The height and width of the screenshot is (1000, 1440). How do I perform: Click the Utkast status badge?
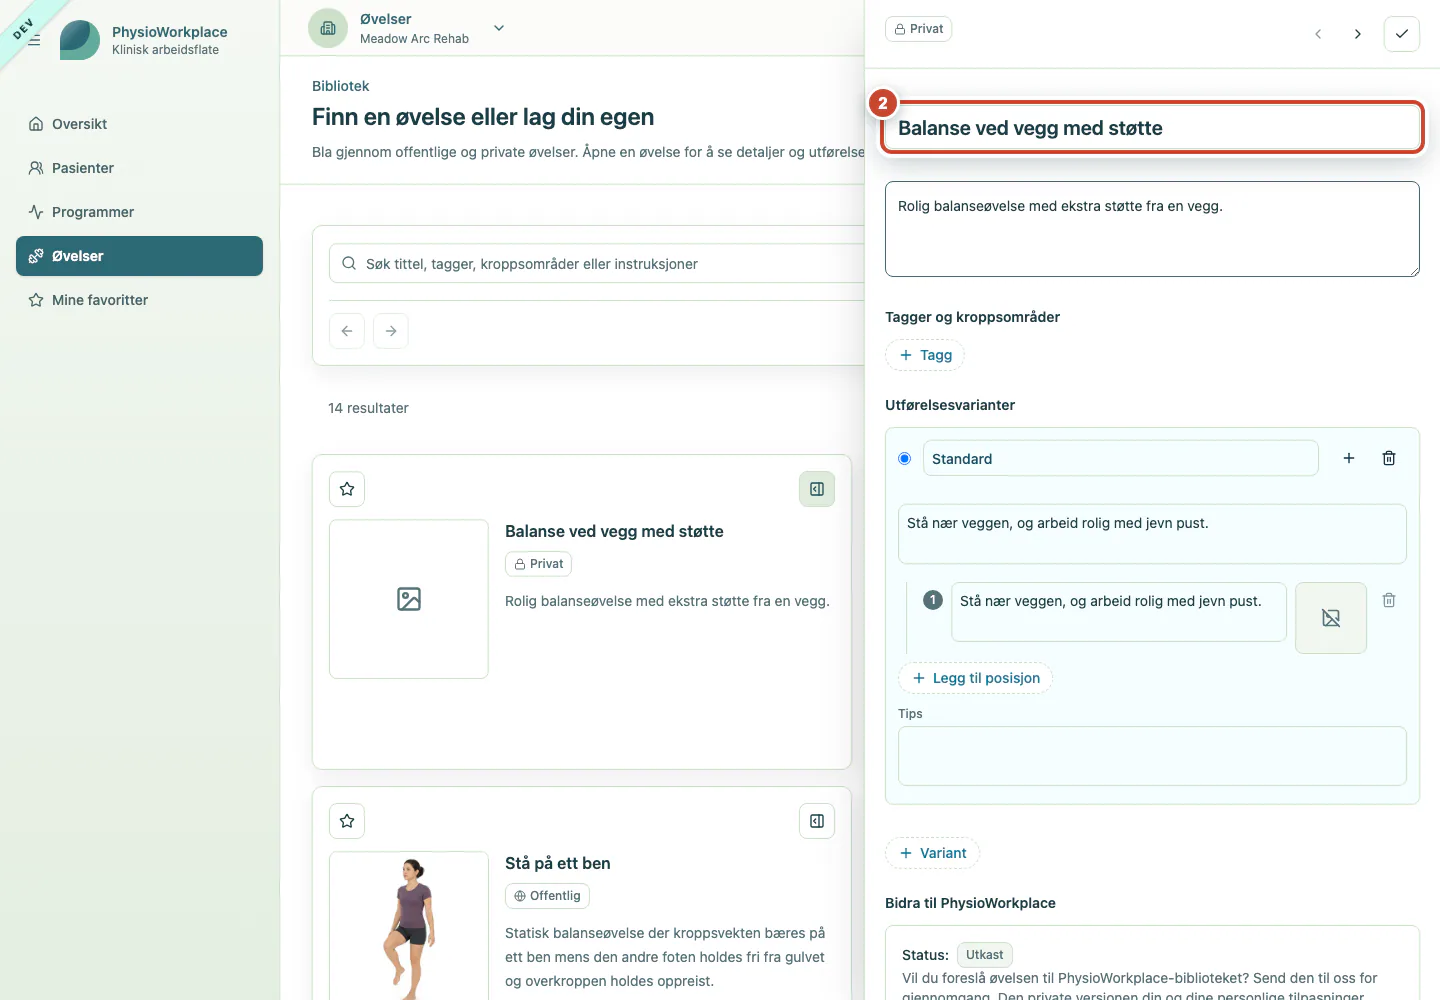[x=985, y=955]
